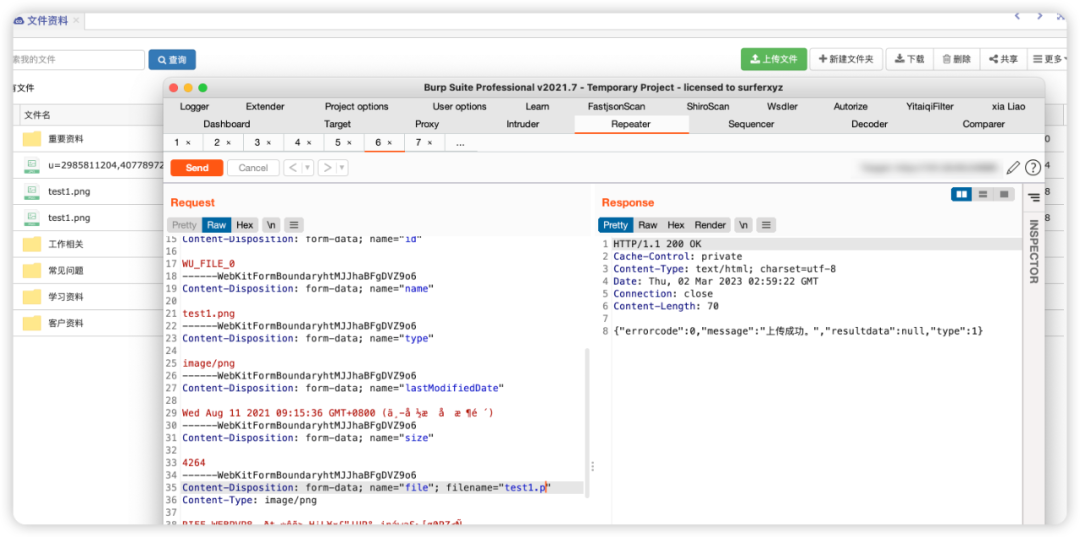Open the Extender tab
Image resolution: width=1080 pixels, height=537 pixels.
point(265,107)
